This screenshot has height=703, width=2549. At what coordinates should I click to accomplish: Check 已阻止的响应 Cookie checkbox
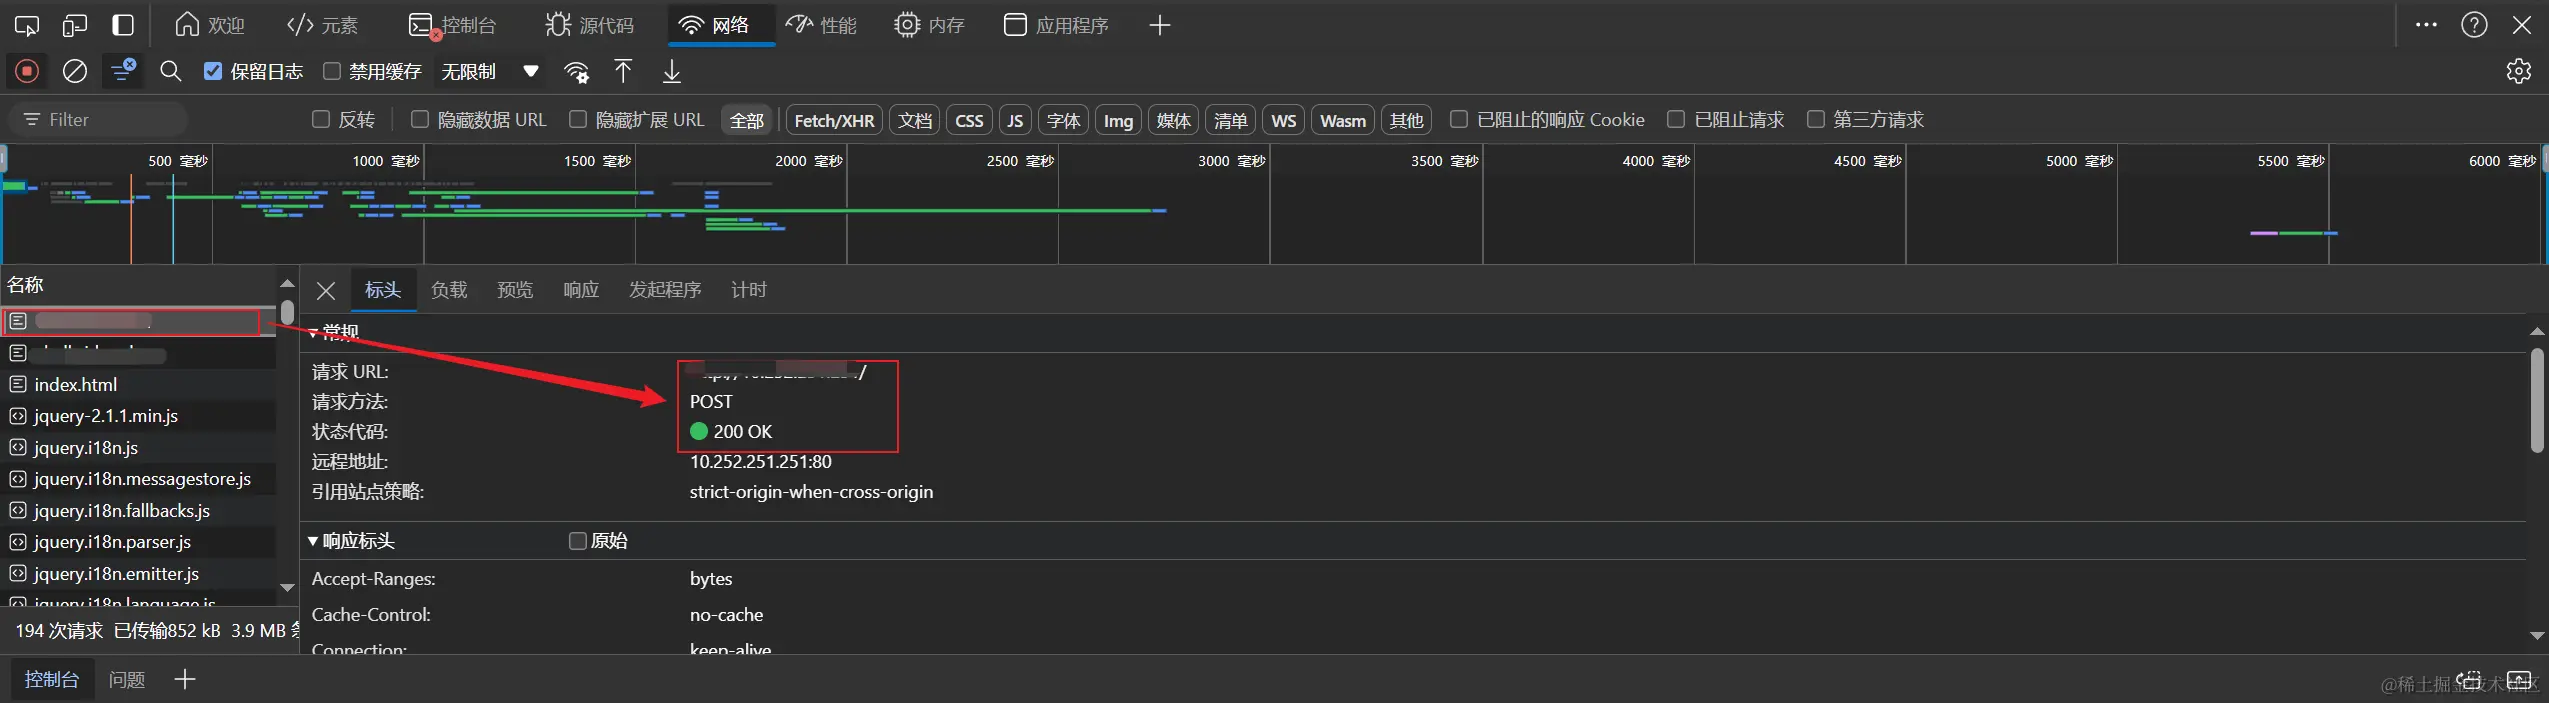(1459, 119)
